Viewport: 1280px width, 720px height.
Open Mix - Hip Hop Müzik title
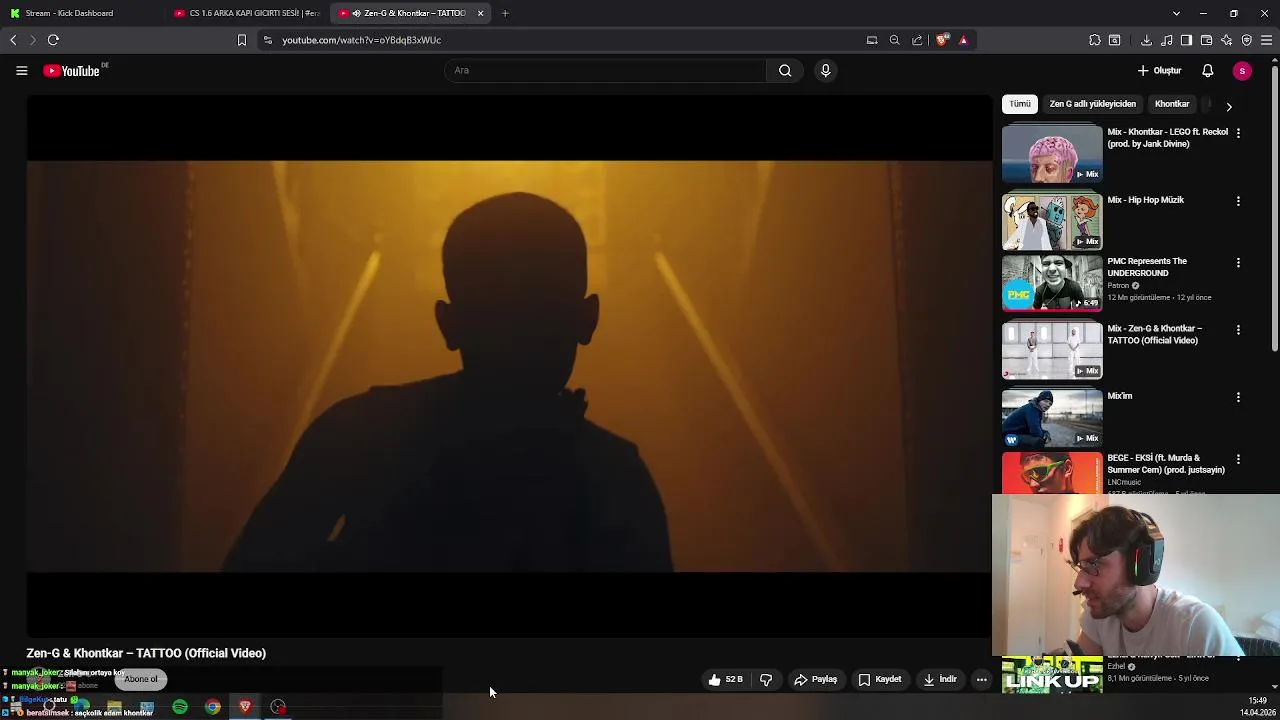click(1145, 200)
